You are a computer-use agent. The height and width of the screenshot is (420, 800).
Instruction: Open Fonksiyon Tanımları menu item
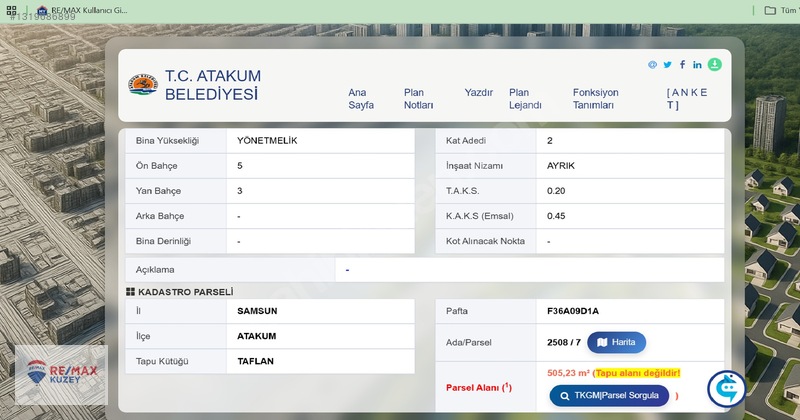[595, 98]
